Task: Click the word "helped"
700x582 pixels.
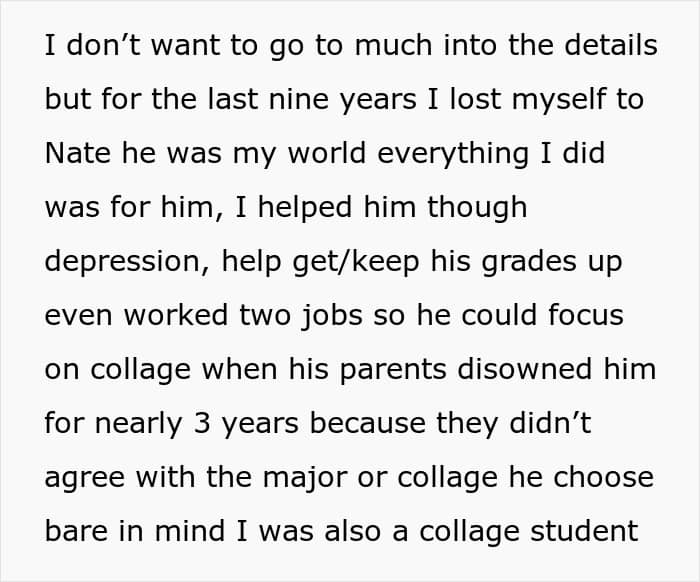Action: pos(305,208)
